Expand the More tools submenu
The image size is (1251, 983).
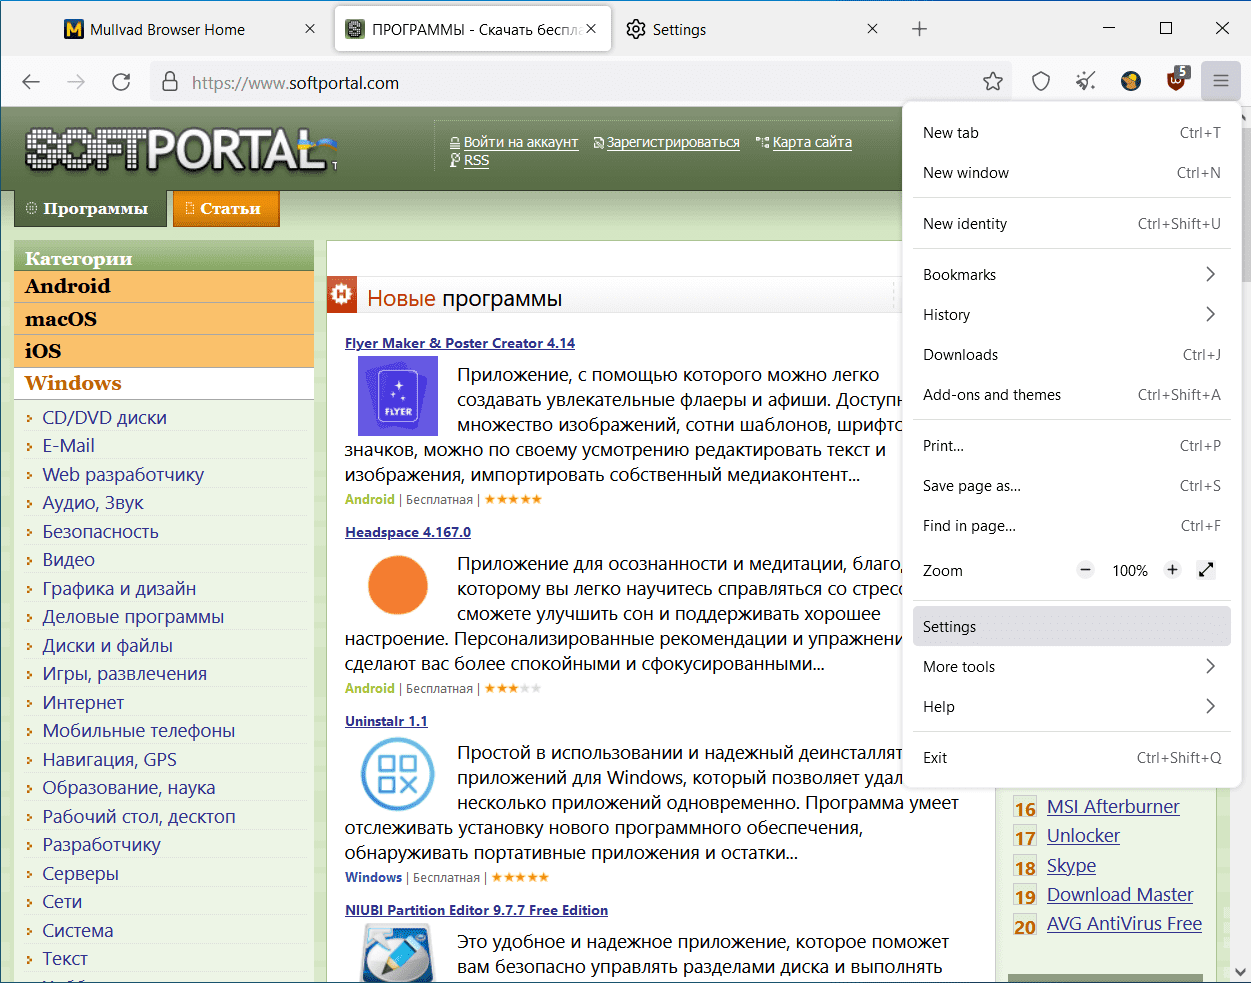[x=1072, y=667]
